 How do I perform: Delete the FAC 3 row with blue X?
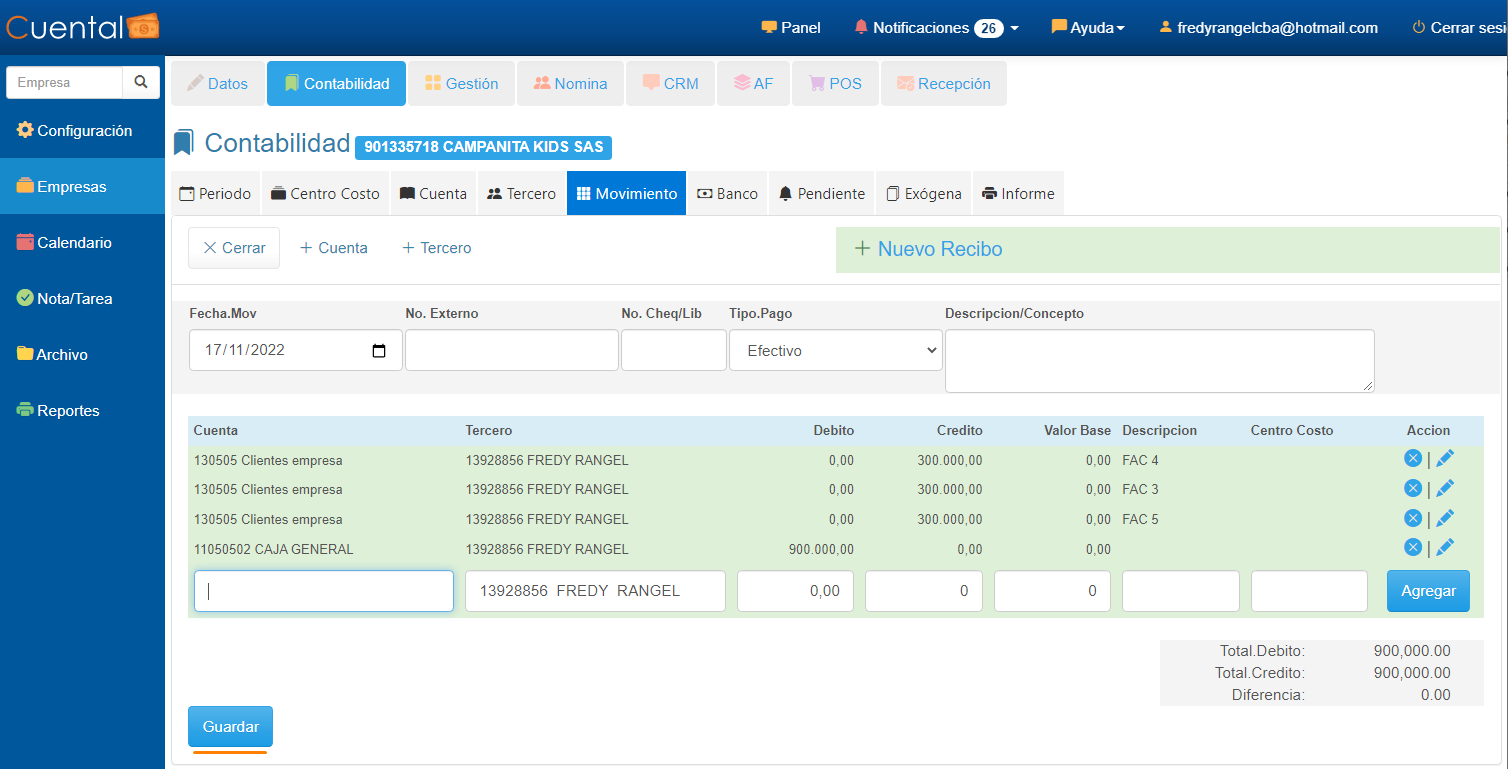(x=1413, y=488)
